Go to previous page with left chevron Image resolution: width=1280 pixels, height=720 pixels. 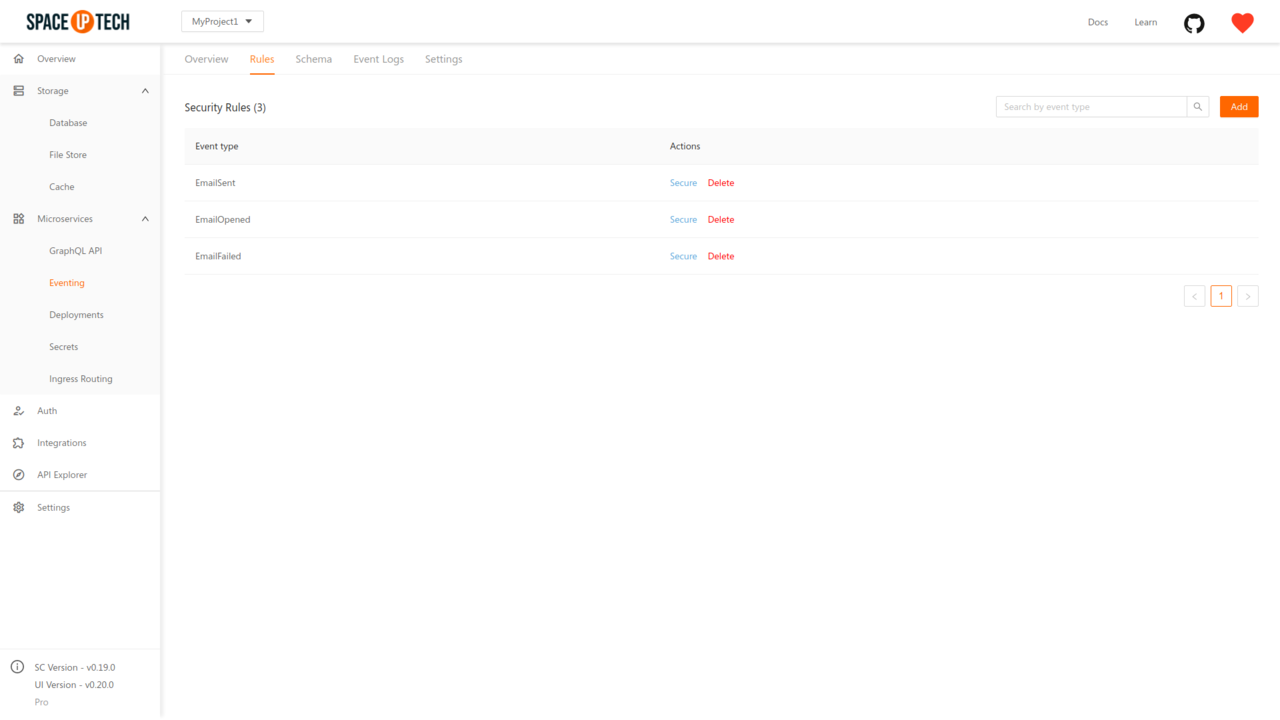(x=1194, y=296)
